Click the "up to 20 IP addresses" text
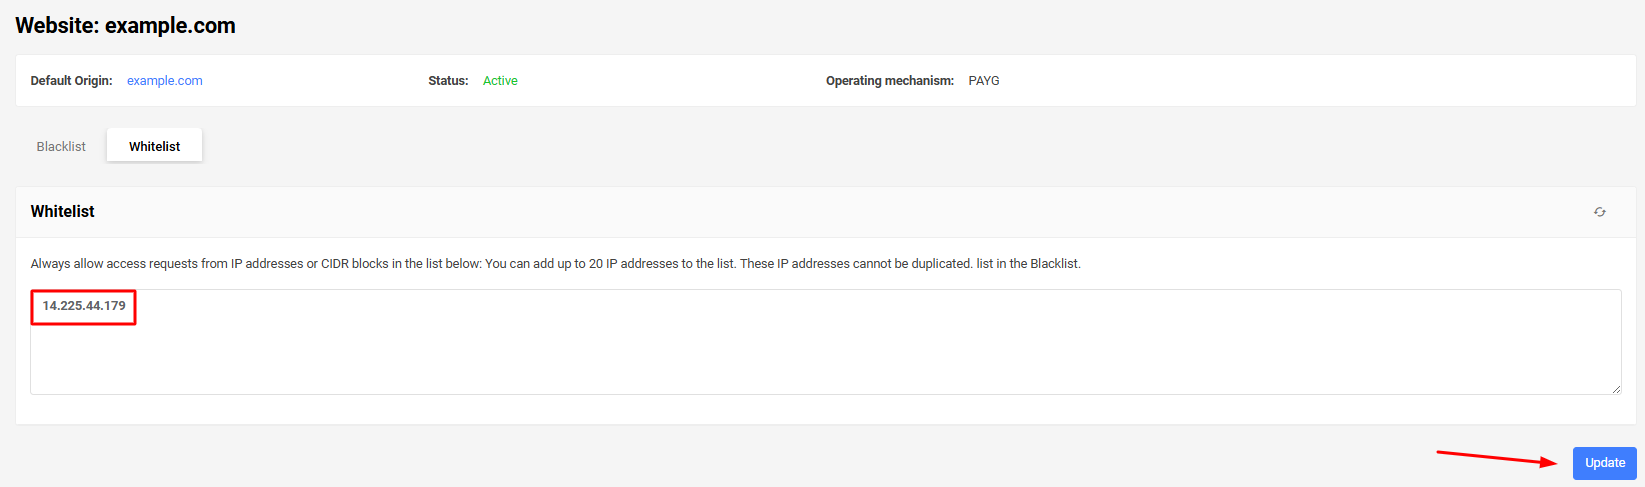 (x=618, y=264)
